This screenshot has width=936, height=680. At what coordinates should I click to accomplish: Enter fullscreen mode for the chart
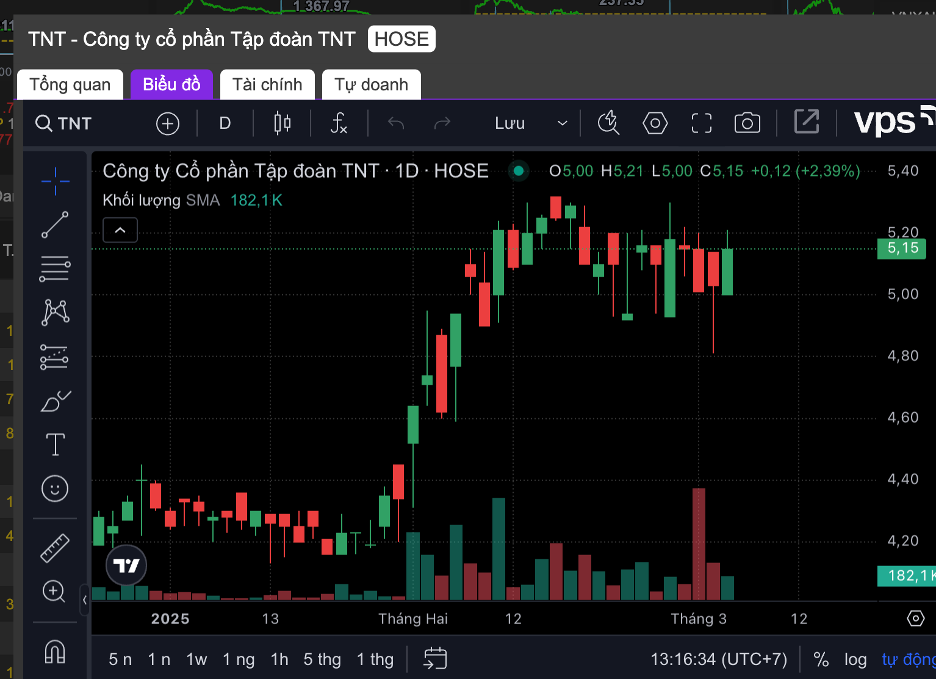(x=702, y=123)
